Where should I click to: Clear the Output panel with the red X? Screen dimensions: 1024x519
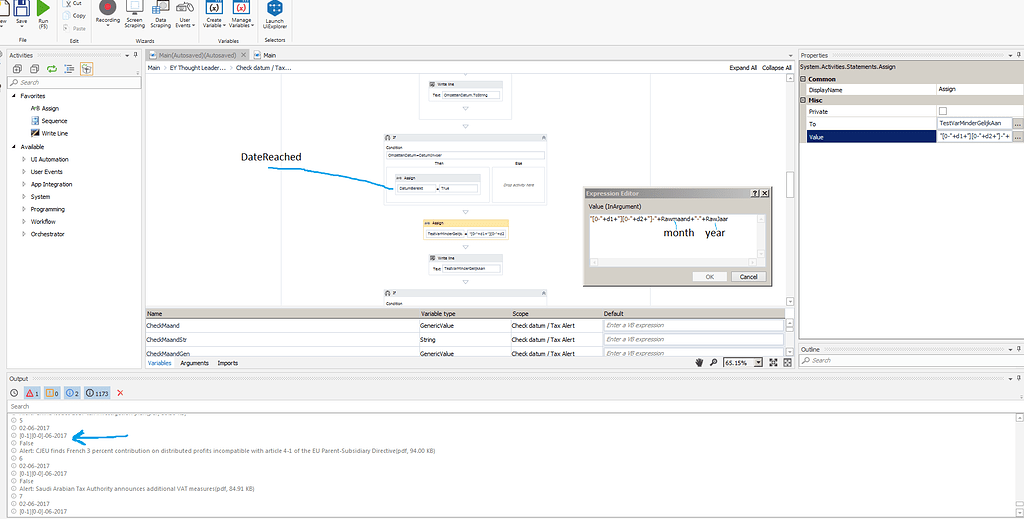(x=120, y=393)
